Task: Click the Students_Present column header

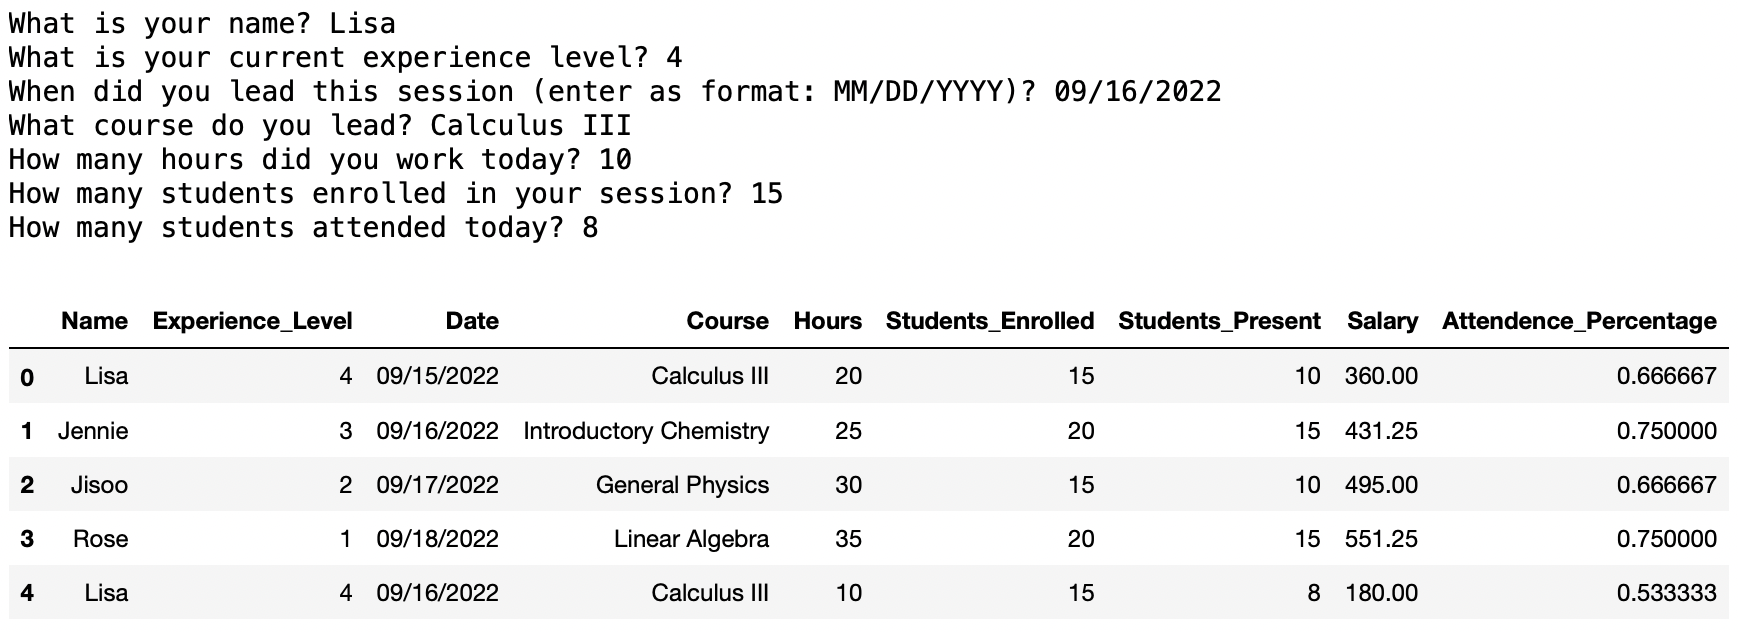Action: pyautogui.click(x=1219, y=321)
